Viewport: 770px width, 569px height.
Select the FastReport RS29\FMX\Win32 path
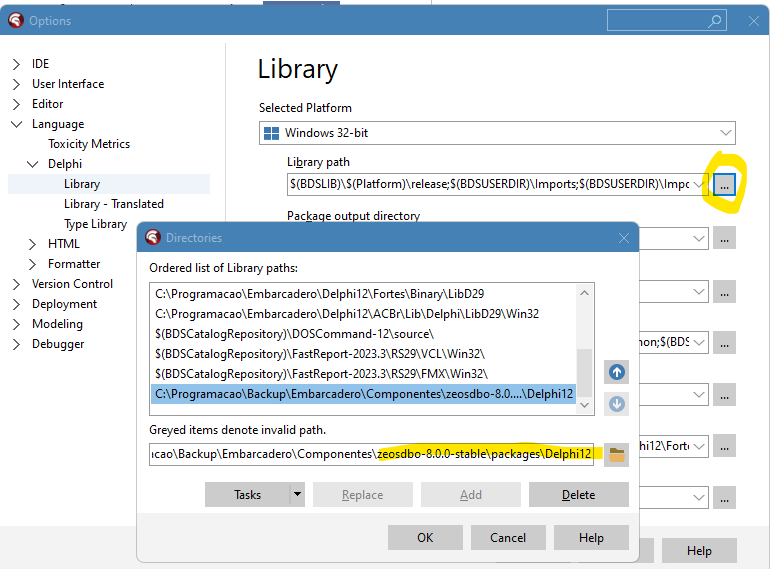pos(363,374)
